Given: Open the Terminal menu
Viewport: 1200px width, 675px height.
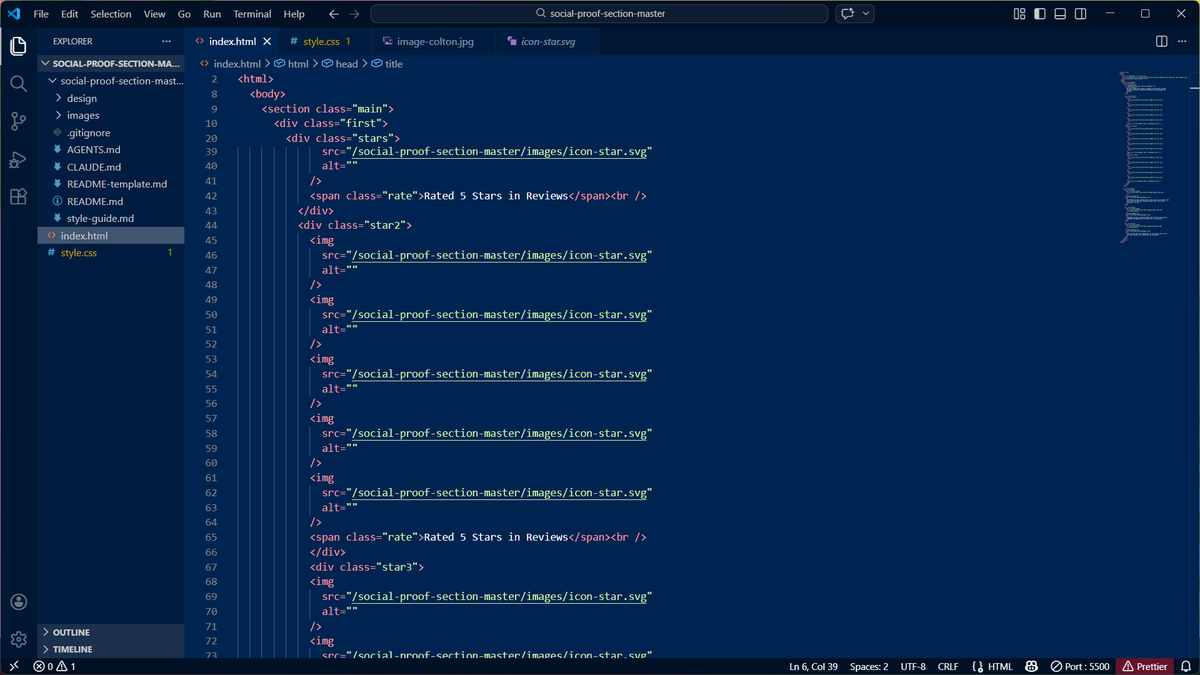Looking at the screenshot, I should click(x=252, y=14).
